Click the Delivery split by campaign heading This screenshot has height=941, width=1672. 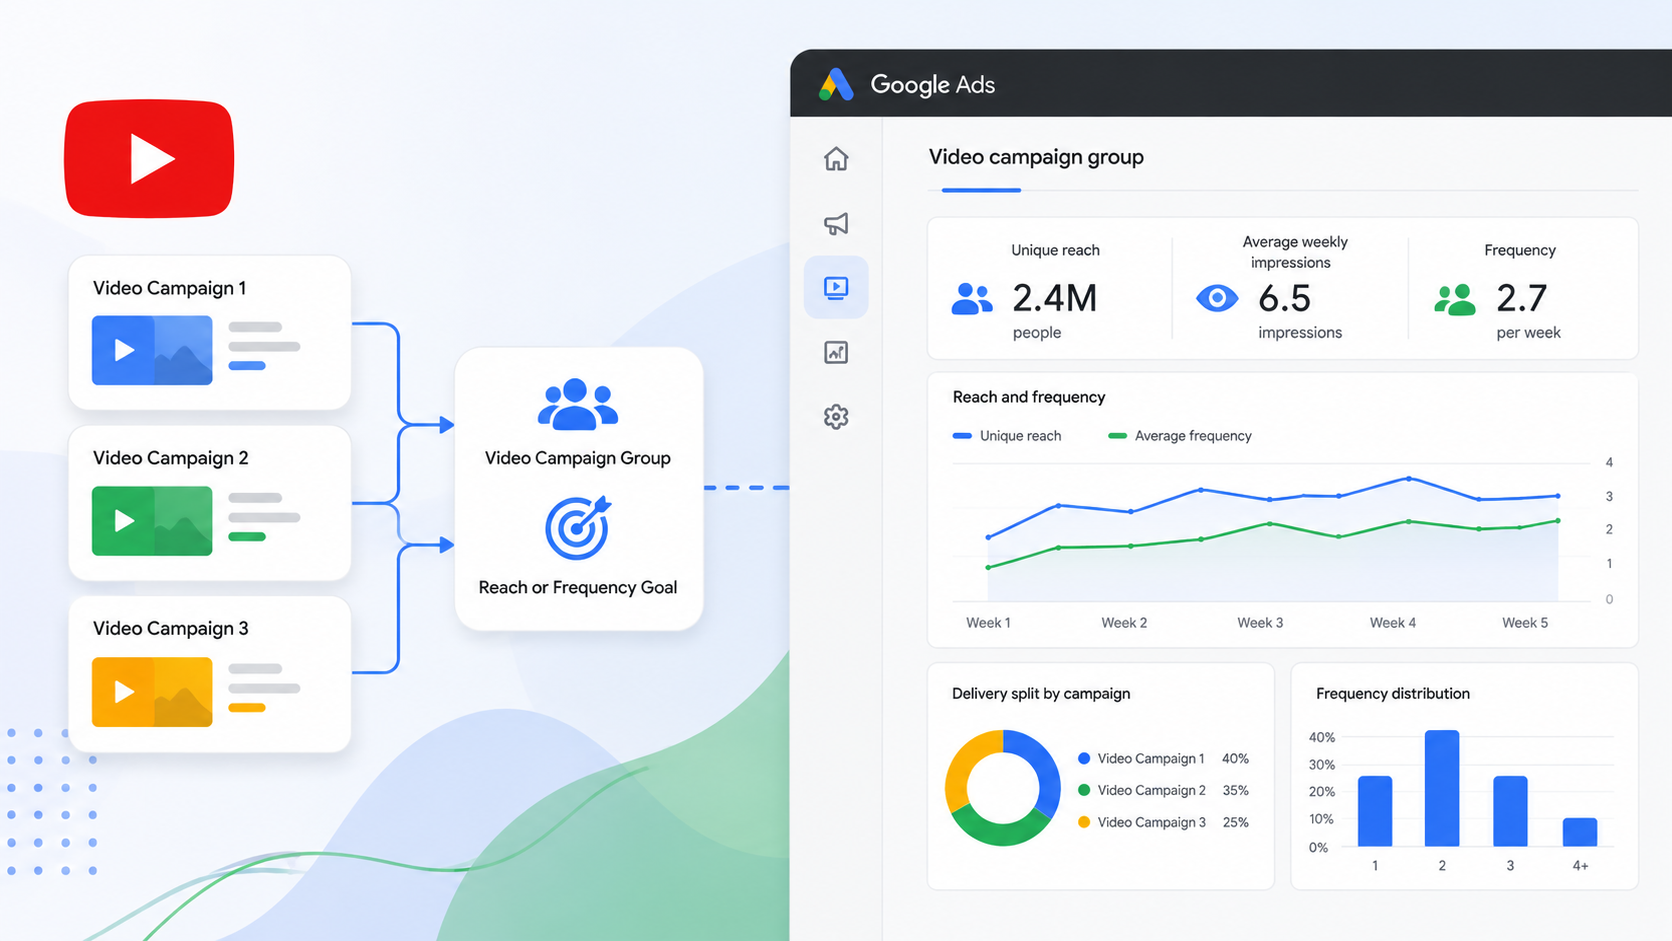coord(1041,694)
